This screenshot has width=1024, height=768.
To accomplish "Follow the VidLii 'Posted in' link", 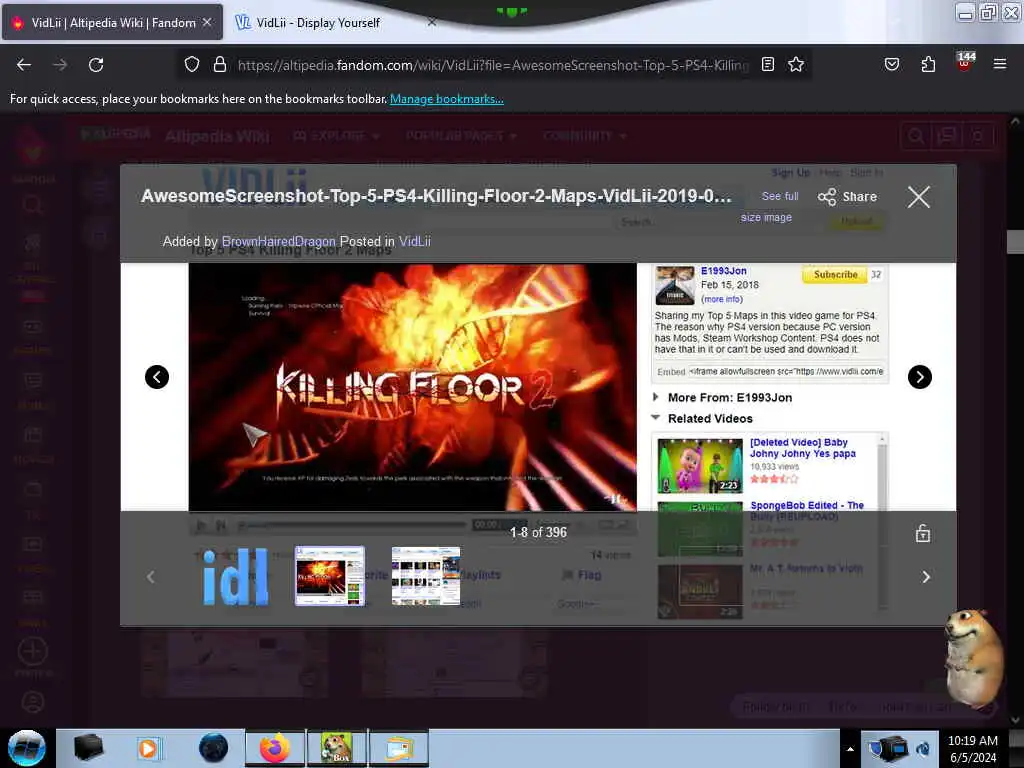I will click(x=415, y=242).
